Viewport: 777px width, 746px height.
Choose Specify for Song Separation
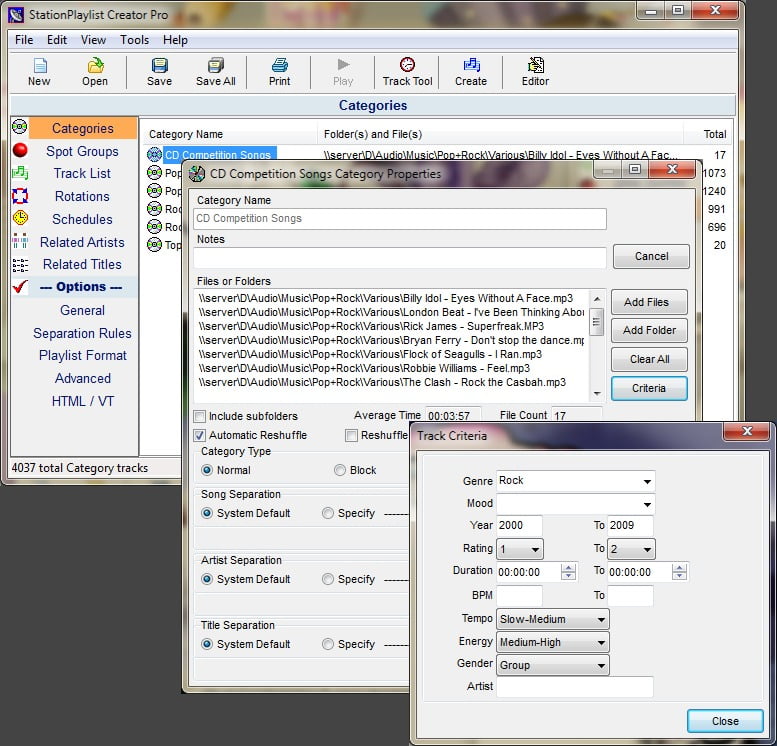coord(328,513)
